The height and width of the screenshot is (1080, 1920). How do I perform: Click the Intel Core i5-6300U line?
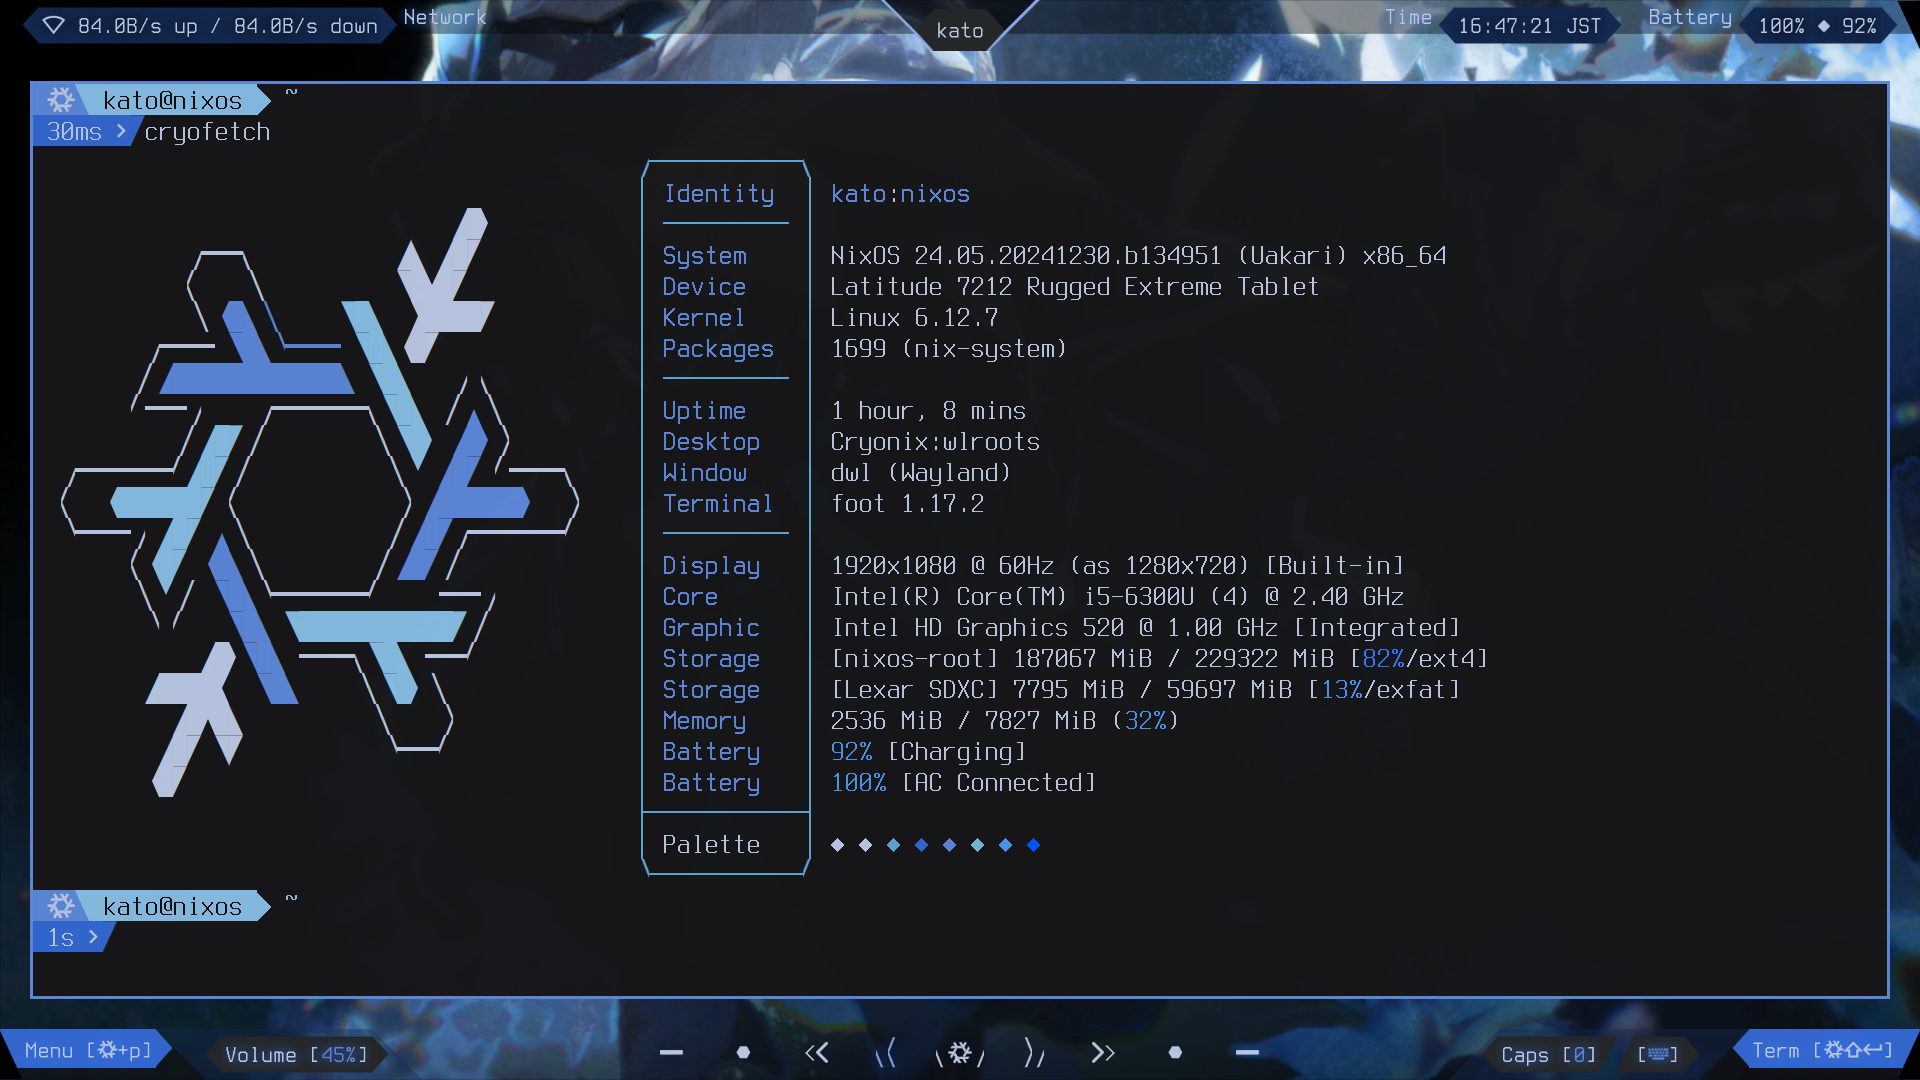(1117, 597)
